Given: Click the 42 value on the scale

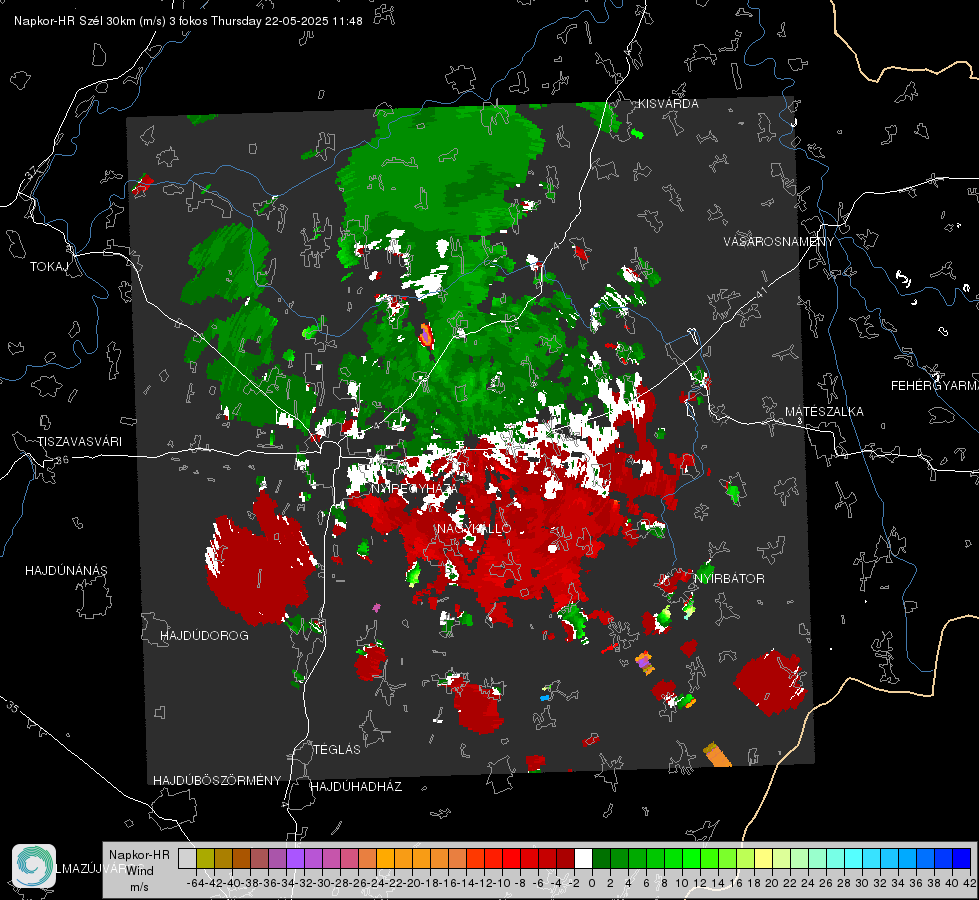Looking at the screenshot, I should point(970,883).
